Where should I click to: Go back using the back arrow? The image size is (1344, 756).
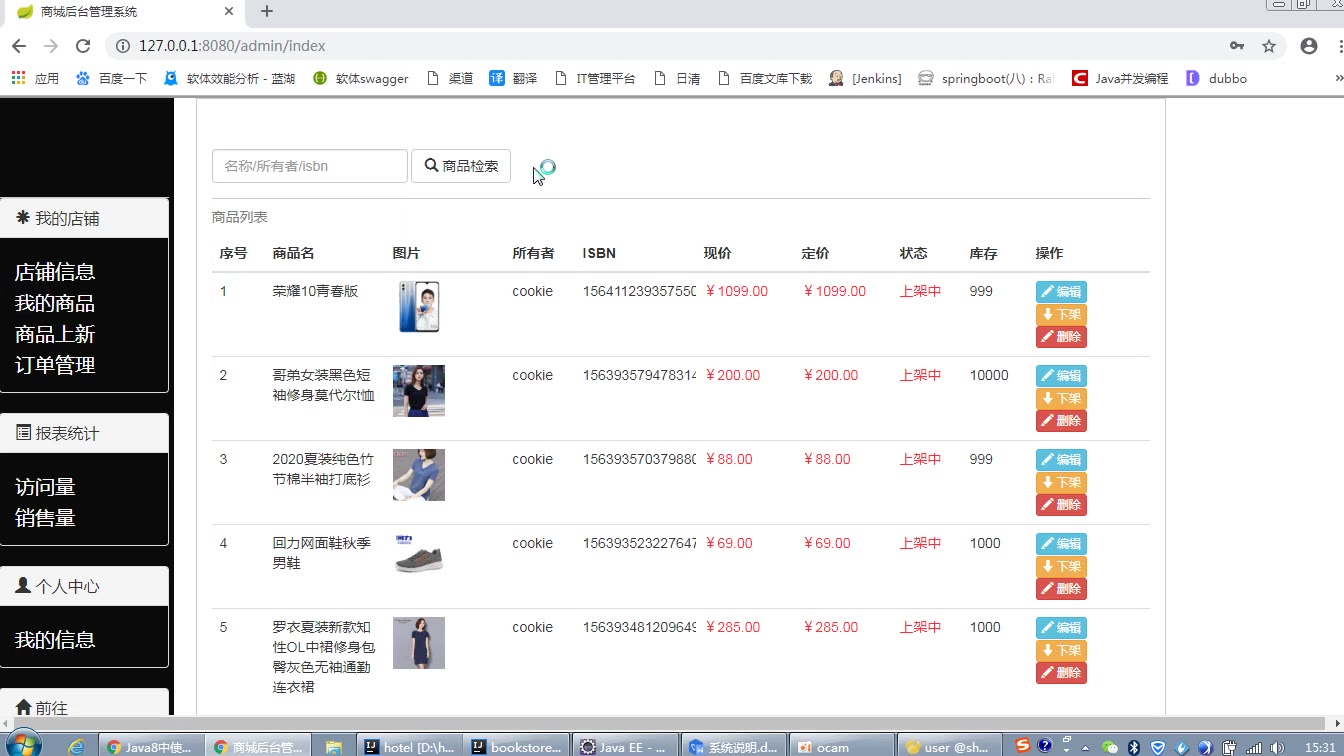pyautogui.click(x=19, y=46)
